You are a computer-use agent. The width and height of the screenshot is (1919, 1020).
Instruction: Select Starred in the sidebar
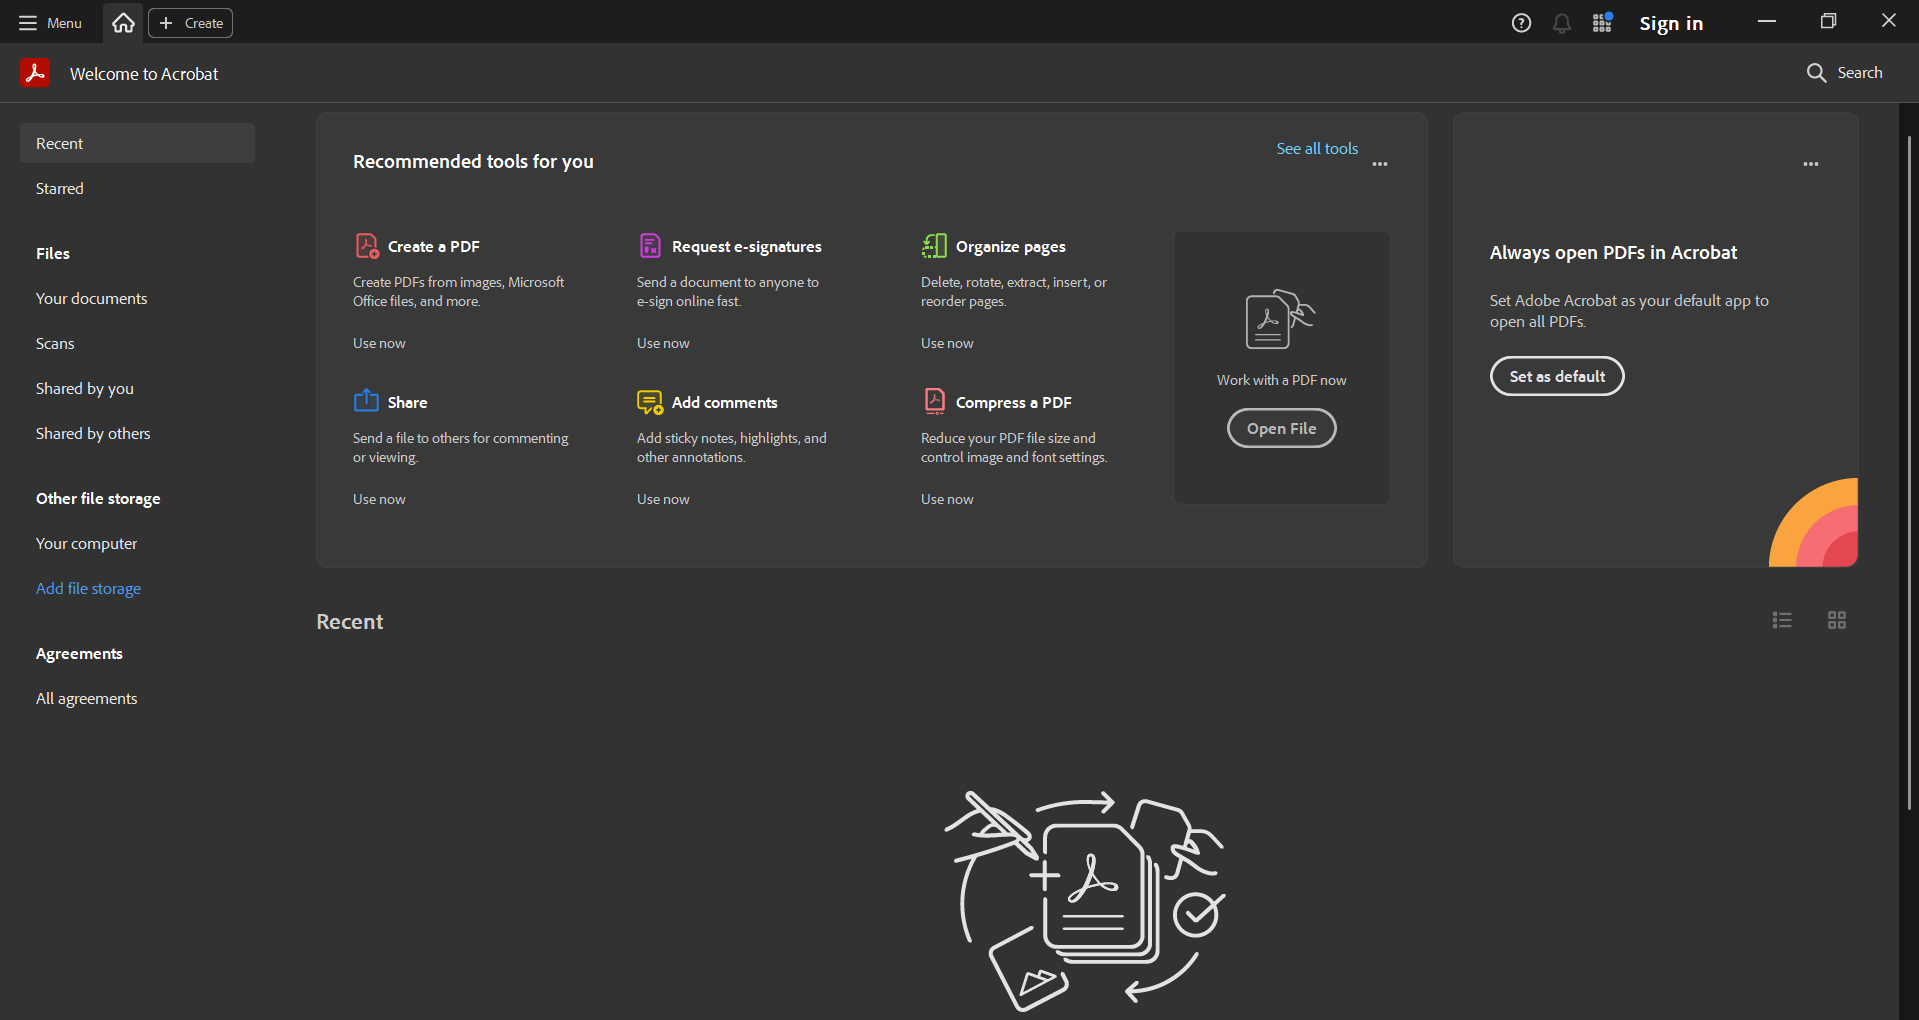point(137,188)
